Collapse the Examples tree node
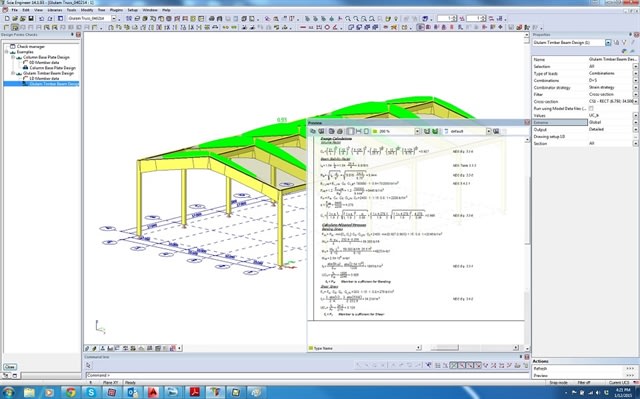 [7, 52]
